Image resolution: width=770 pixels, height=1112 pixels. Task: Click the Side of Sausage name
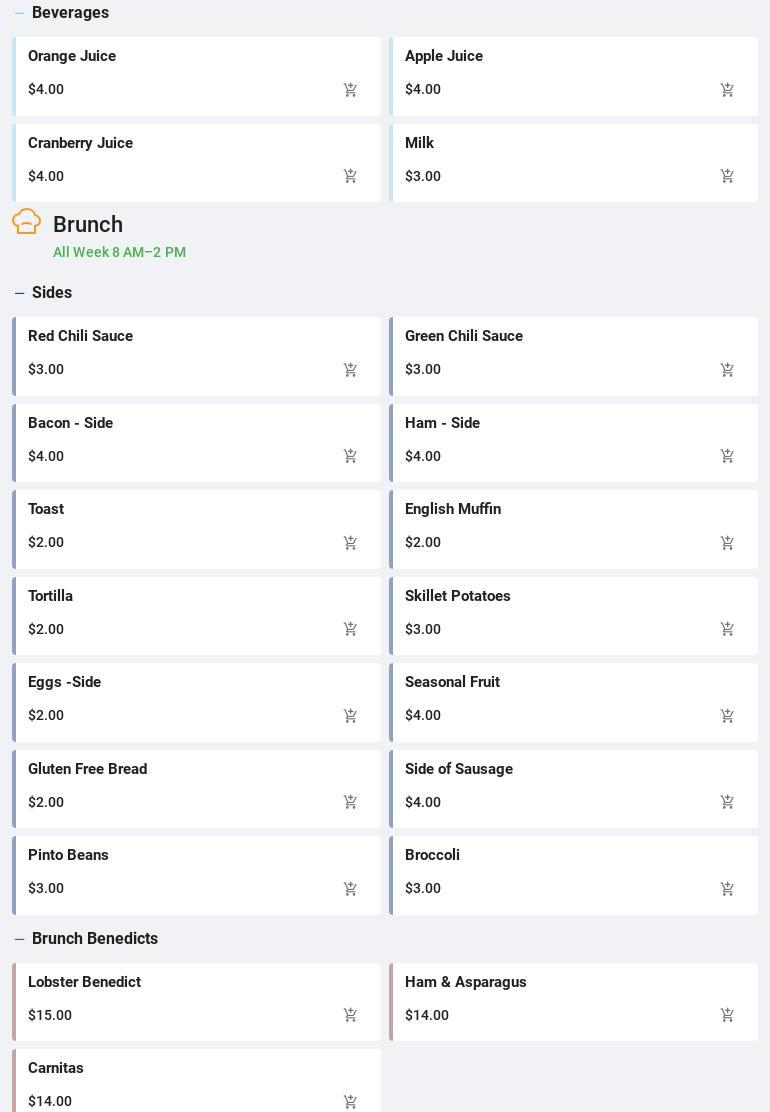[459, 769]
